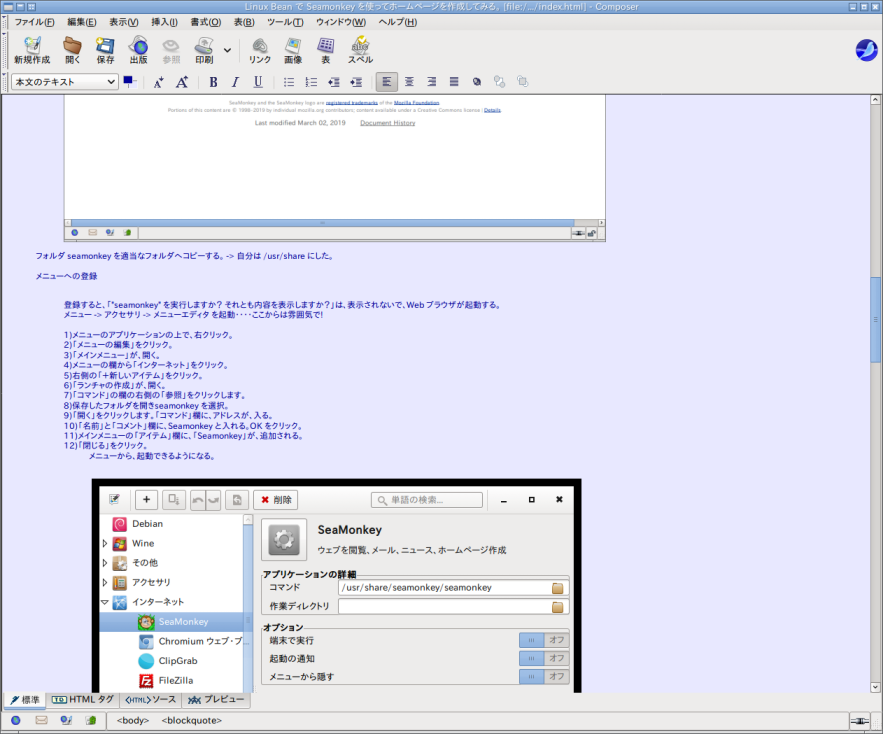
Task: Click the Print (印刷) icon
Action: pos(204,50)
